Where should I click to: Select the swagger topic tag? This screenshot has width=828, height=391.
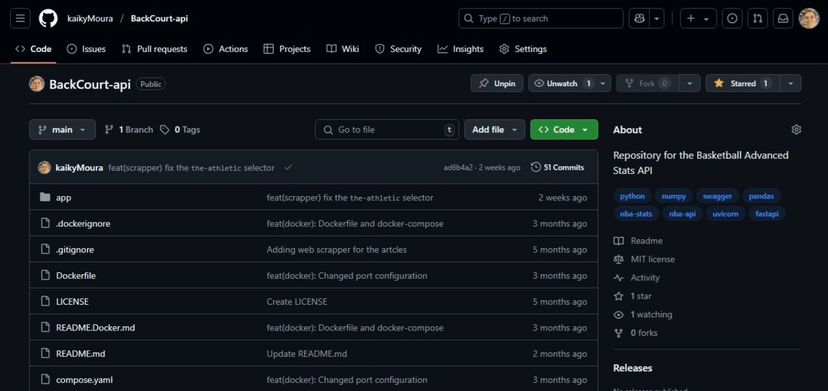717,196
